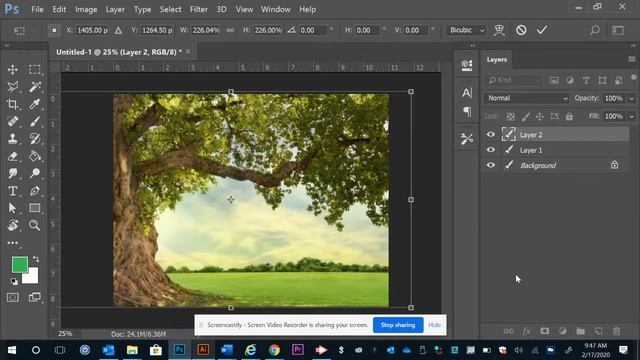This screenshot has width=640, height=360.
Task: Toggle Quick Mask mode
Action: [13, 297]
